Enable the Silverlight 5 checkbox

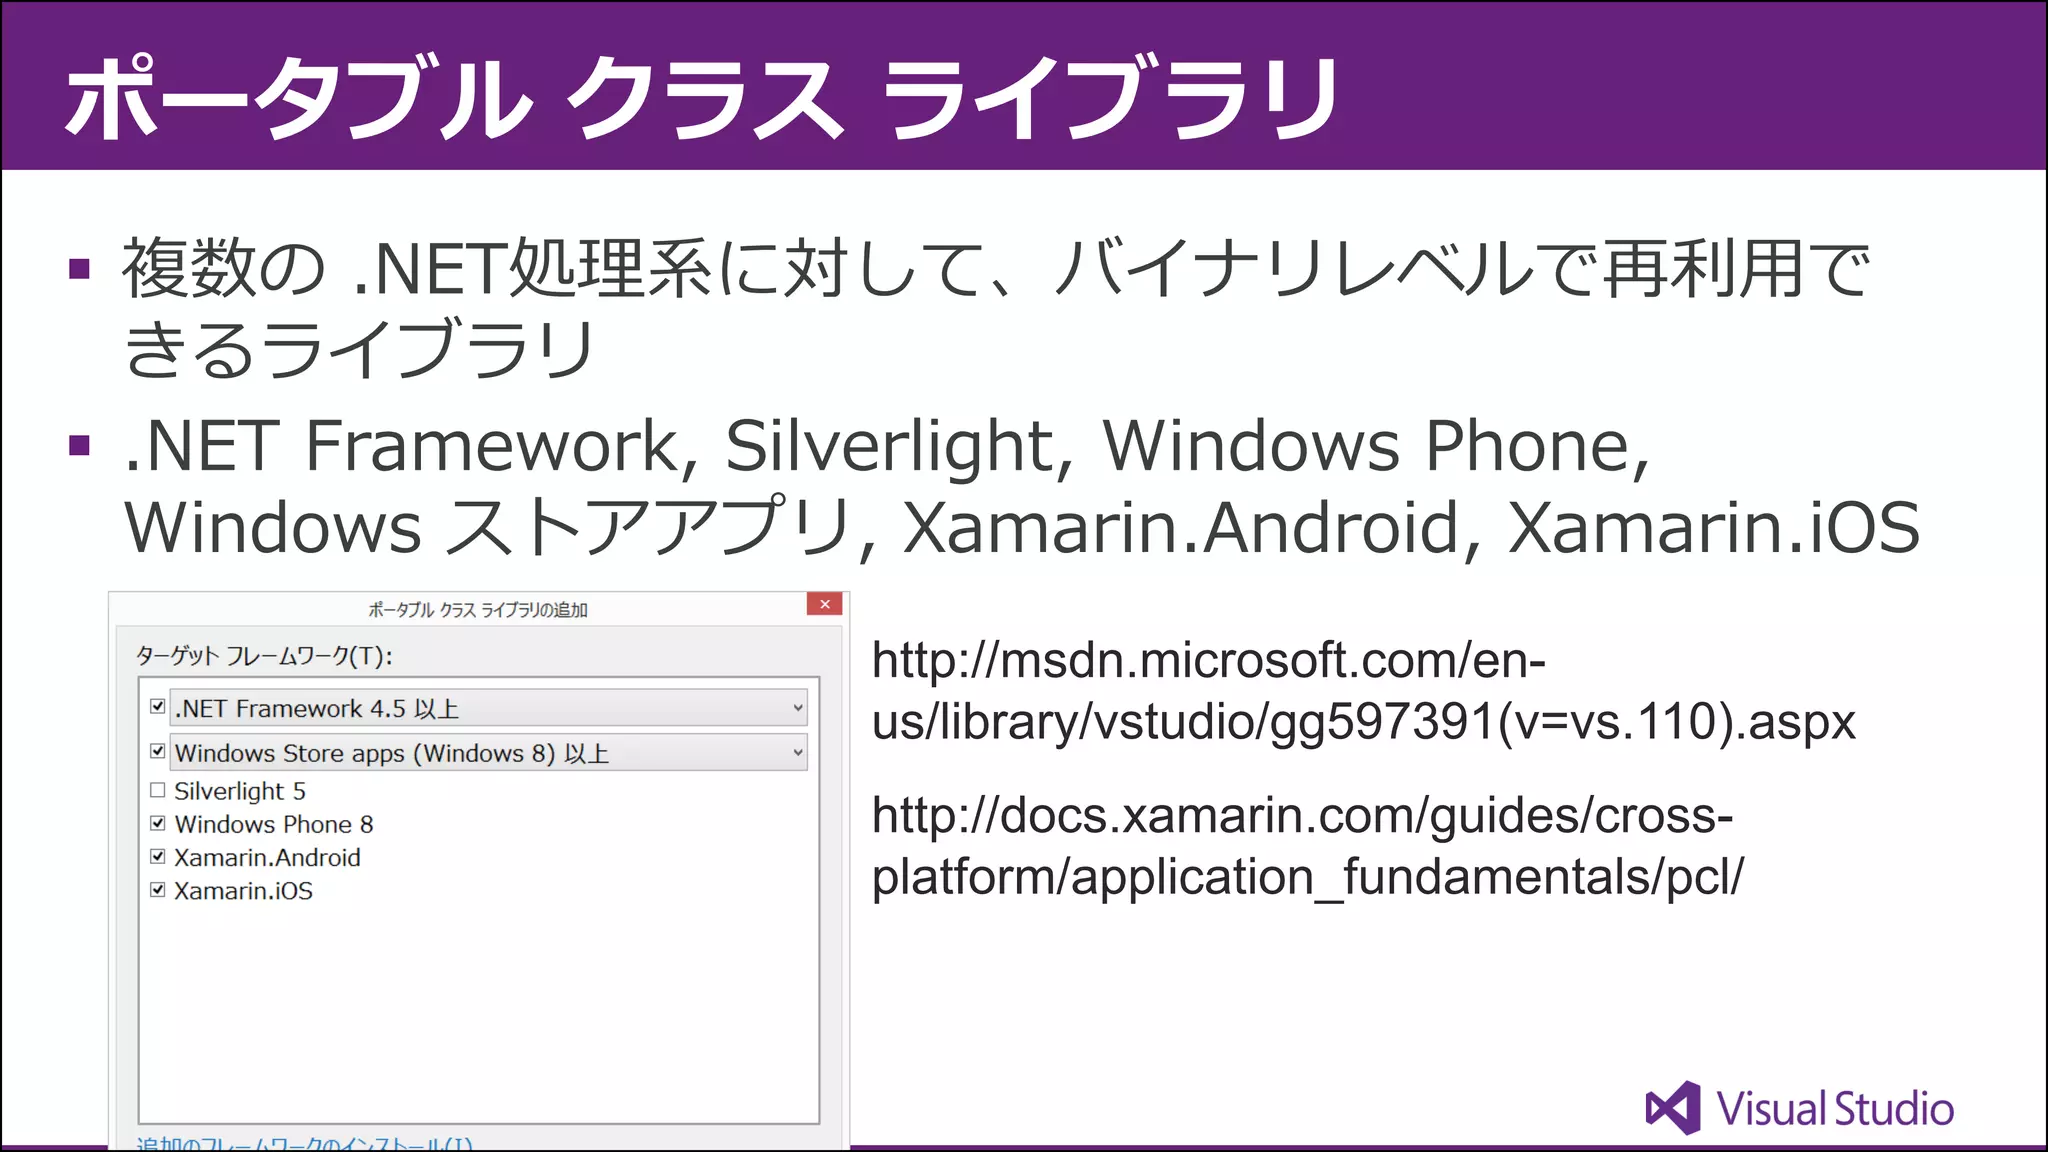tap(157, 790)
